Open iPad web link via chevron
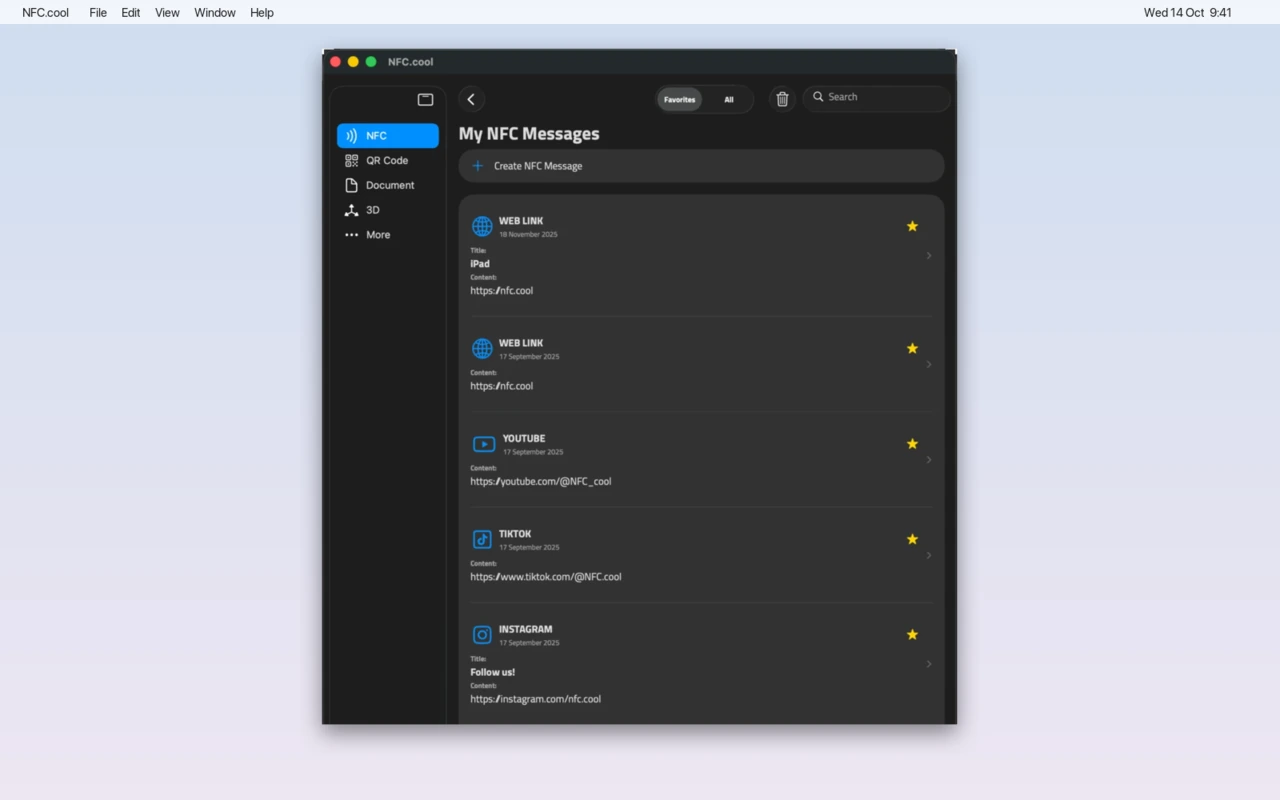The height and width of the screenshot is (800, 1280). click(929, 256)
